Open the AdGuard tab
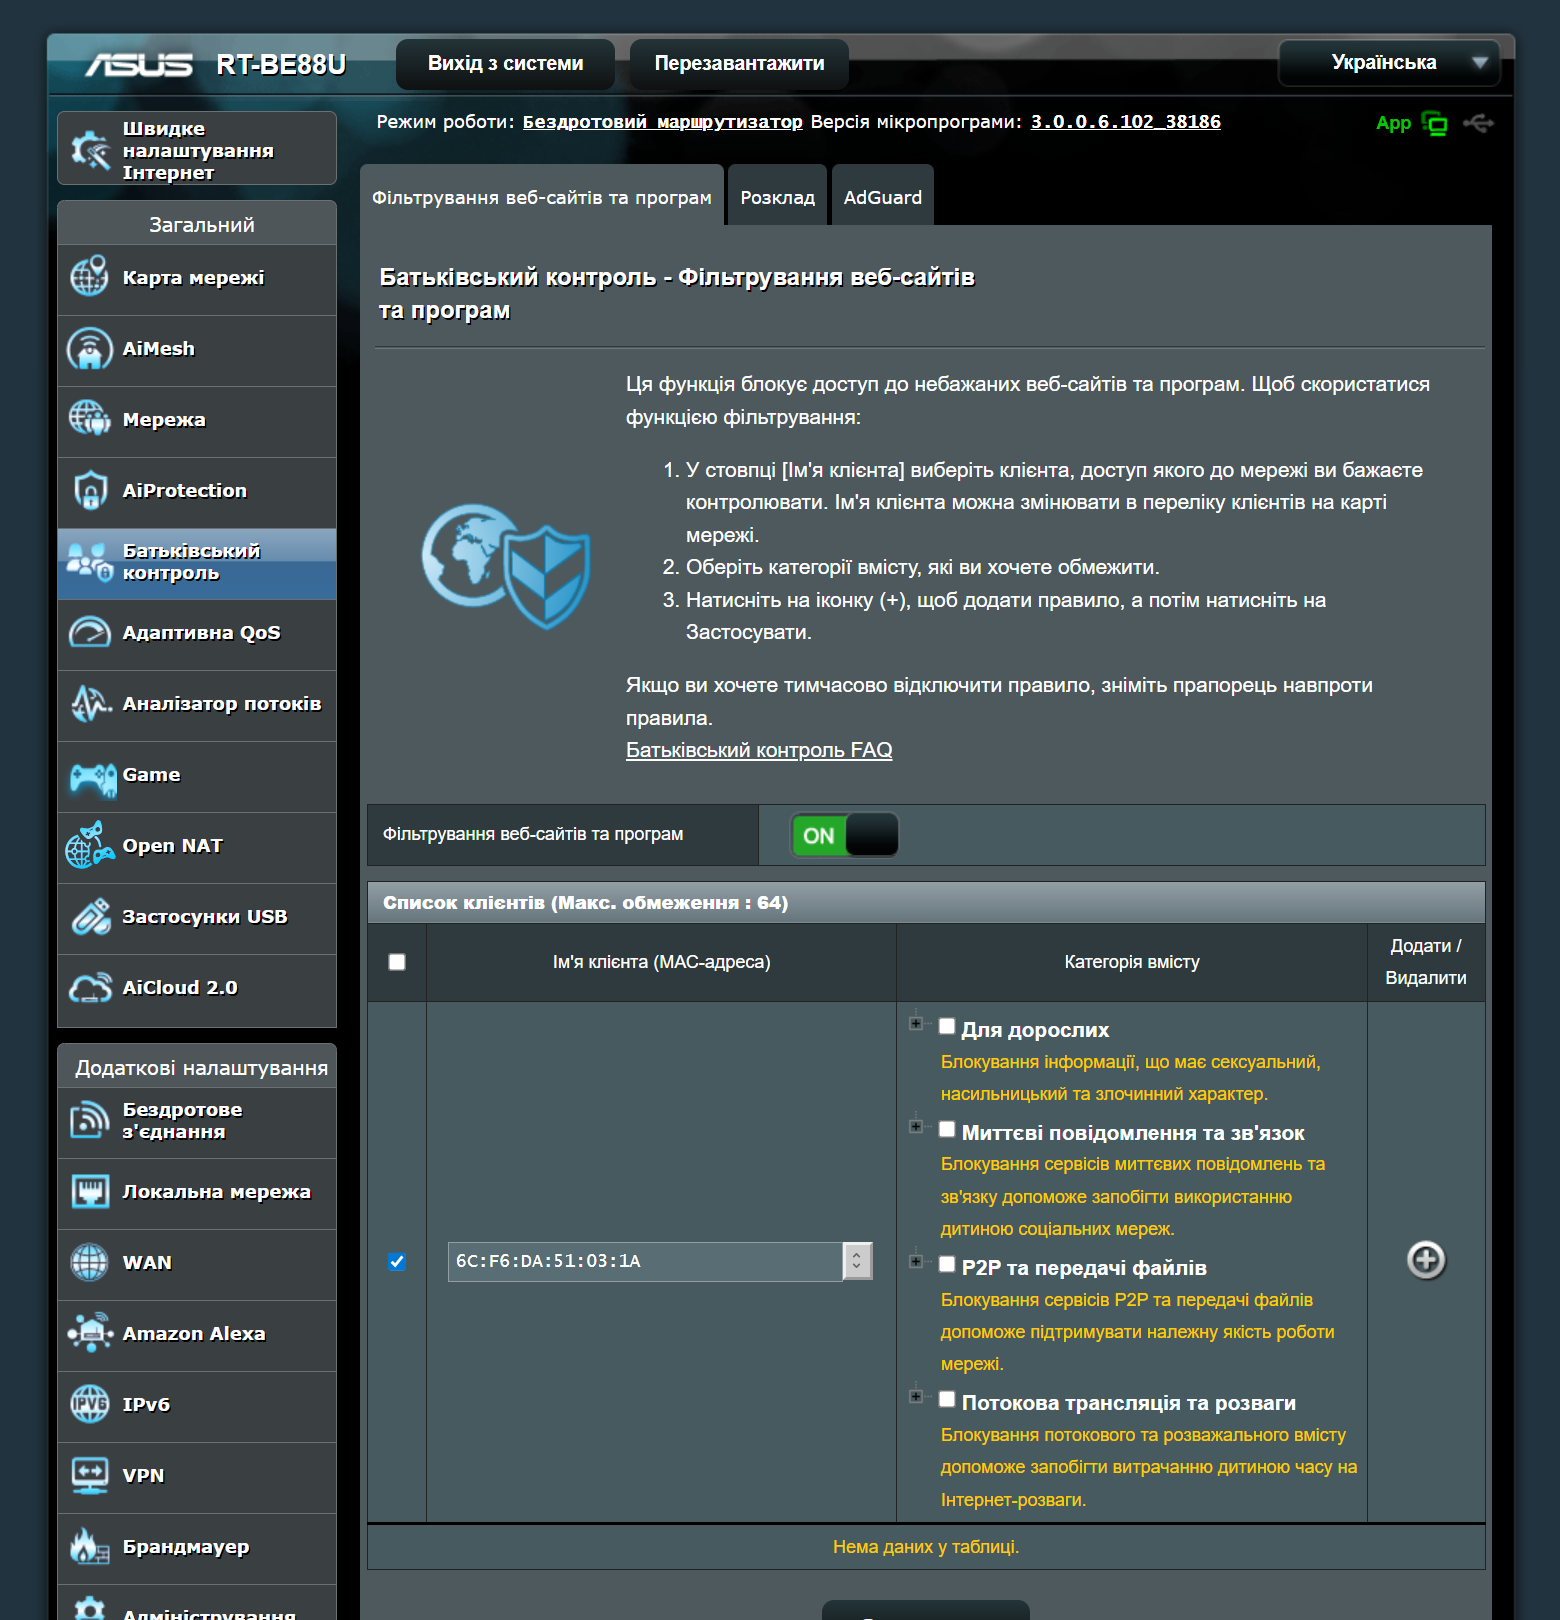This screenshot has width=1560, height=1620. pos(883,197)
